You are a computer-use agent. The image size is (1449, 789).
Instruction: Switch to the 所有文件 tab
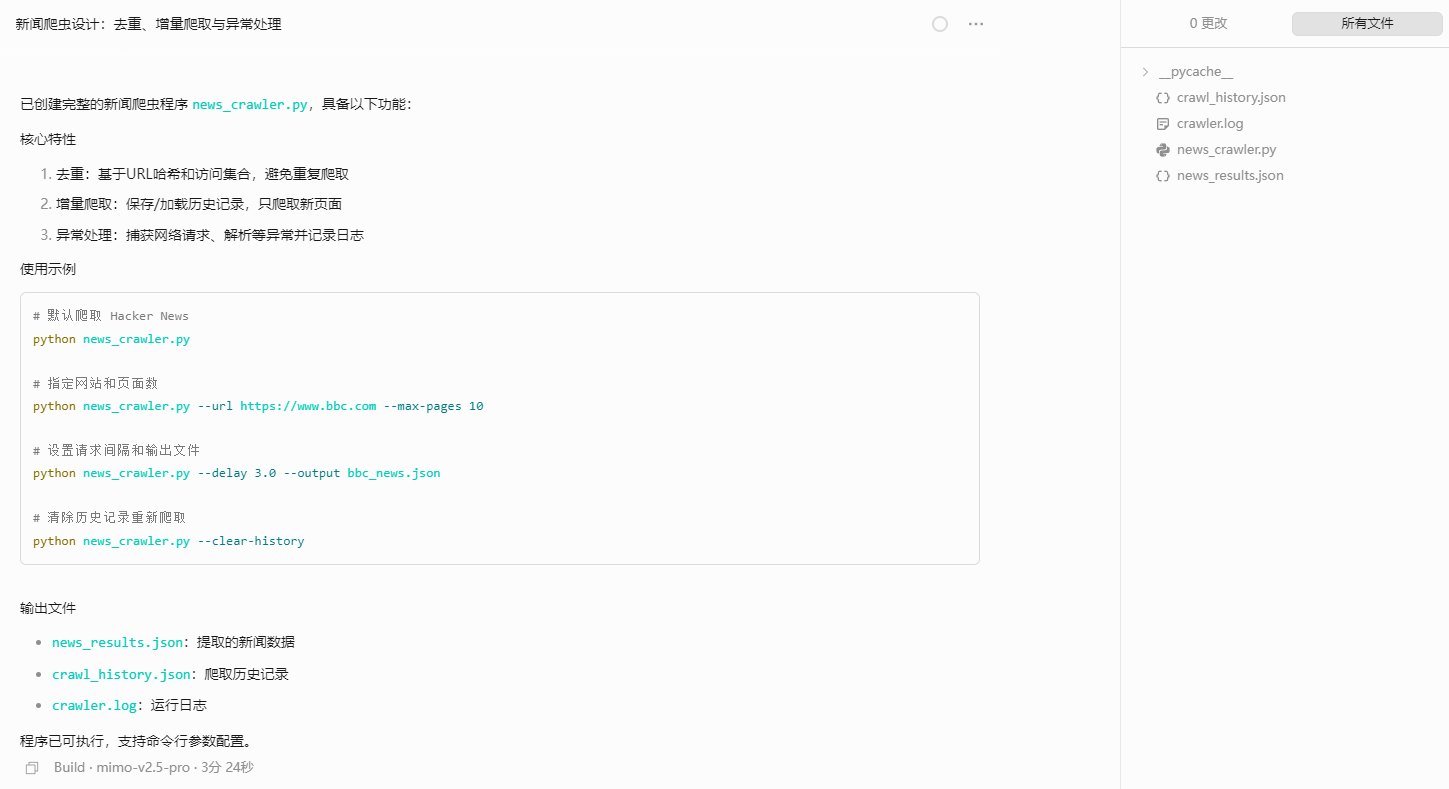coord(1366,24)
